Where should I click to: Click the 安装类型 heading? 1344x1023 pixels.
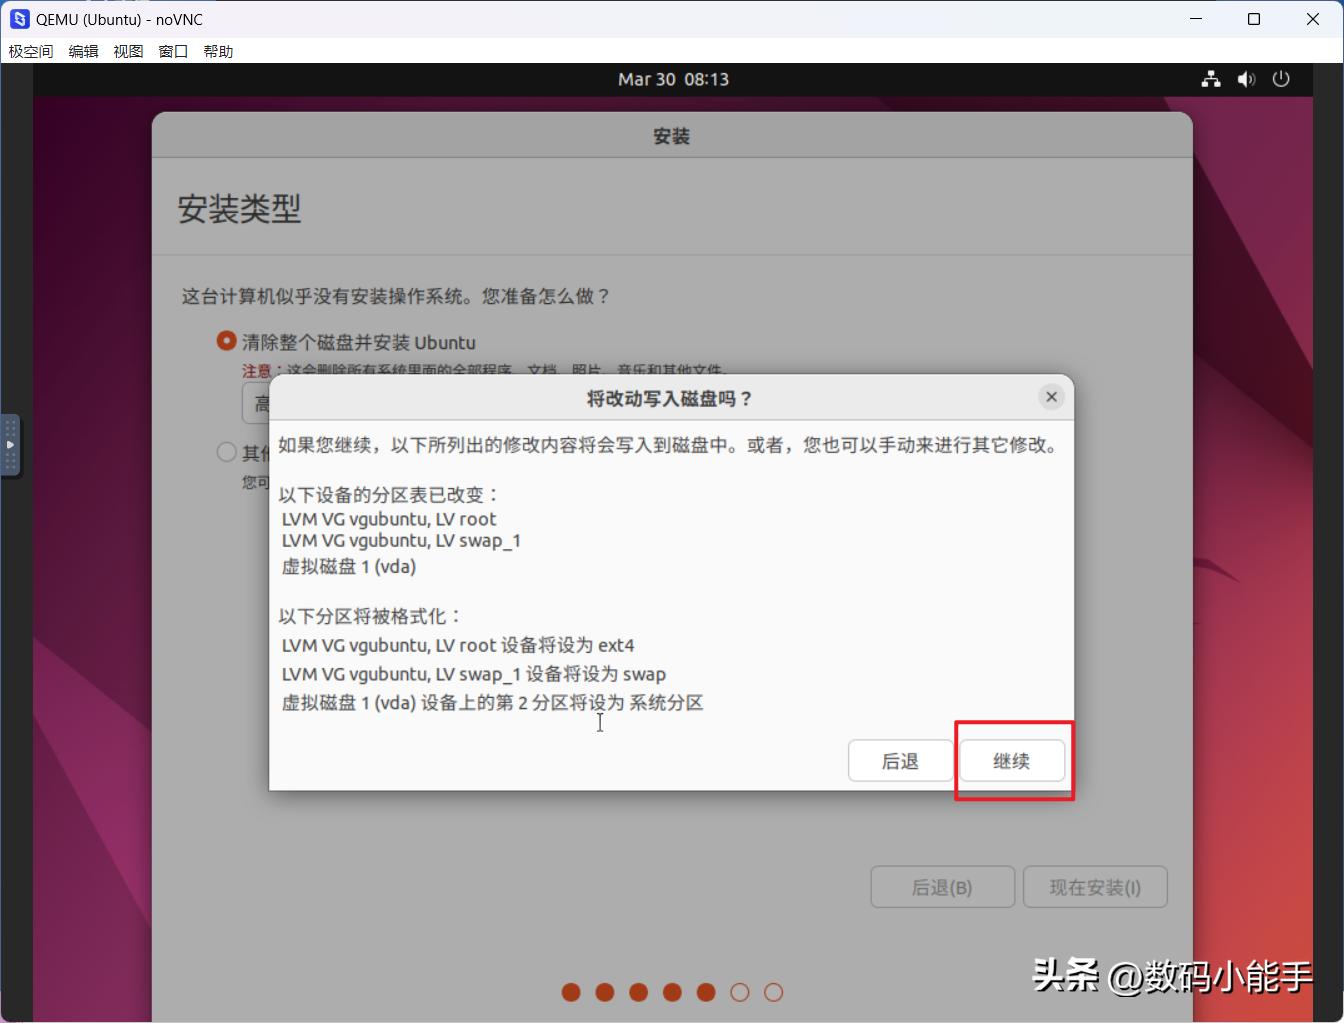239,208
